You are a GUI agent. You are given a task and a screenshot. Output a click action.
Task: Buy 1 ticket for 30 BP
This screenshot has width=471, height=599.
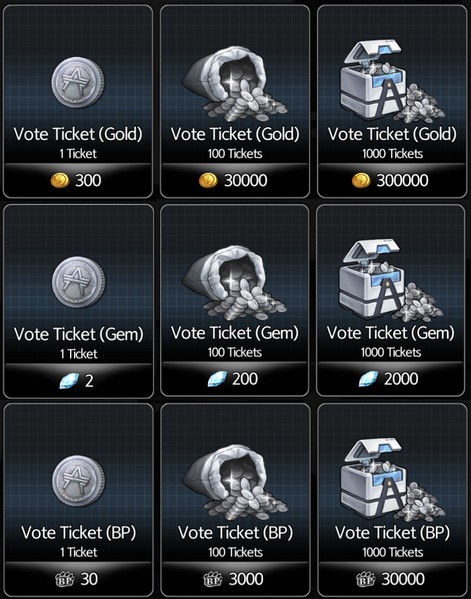tap(78, 579)
